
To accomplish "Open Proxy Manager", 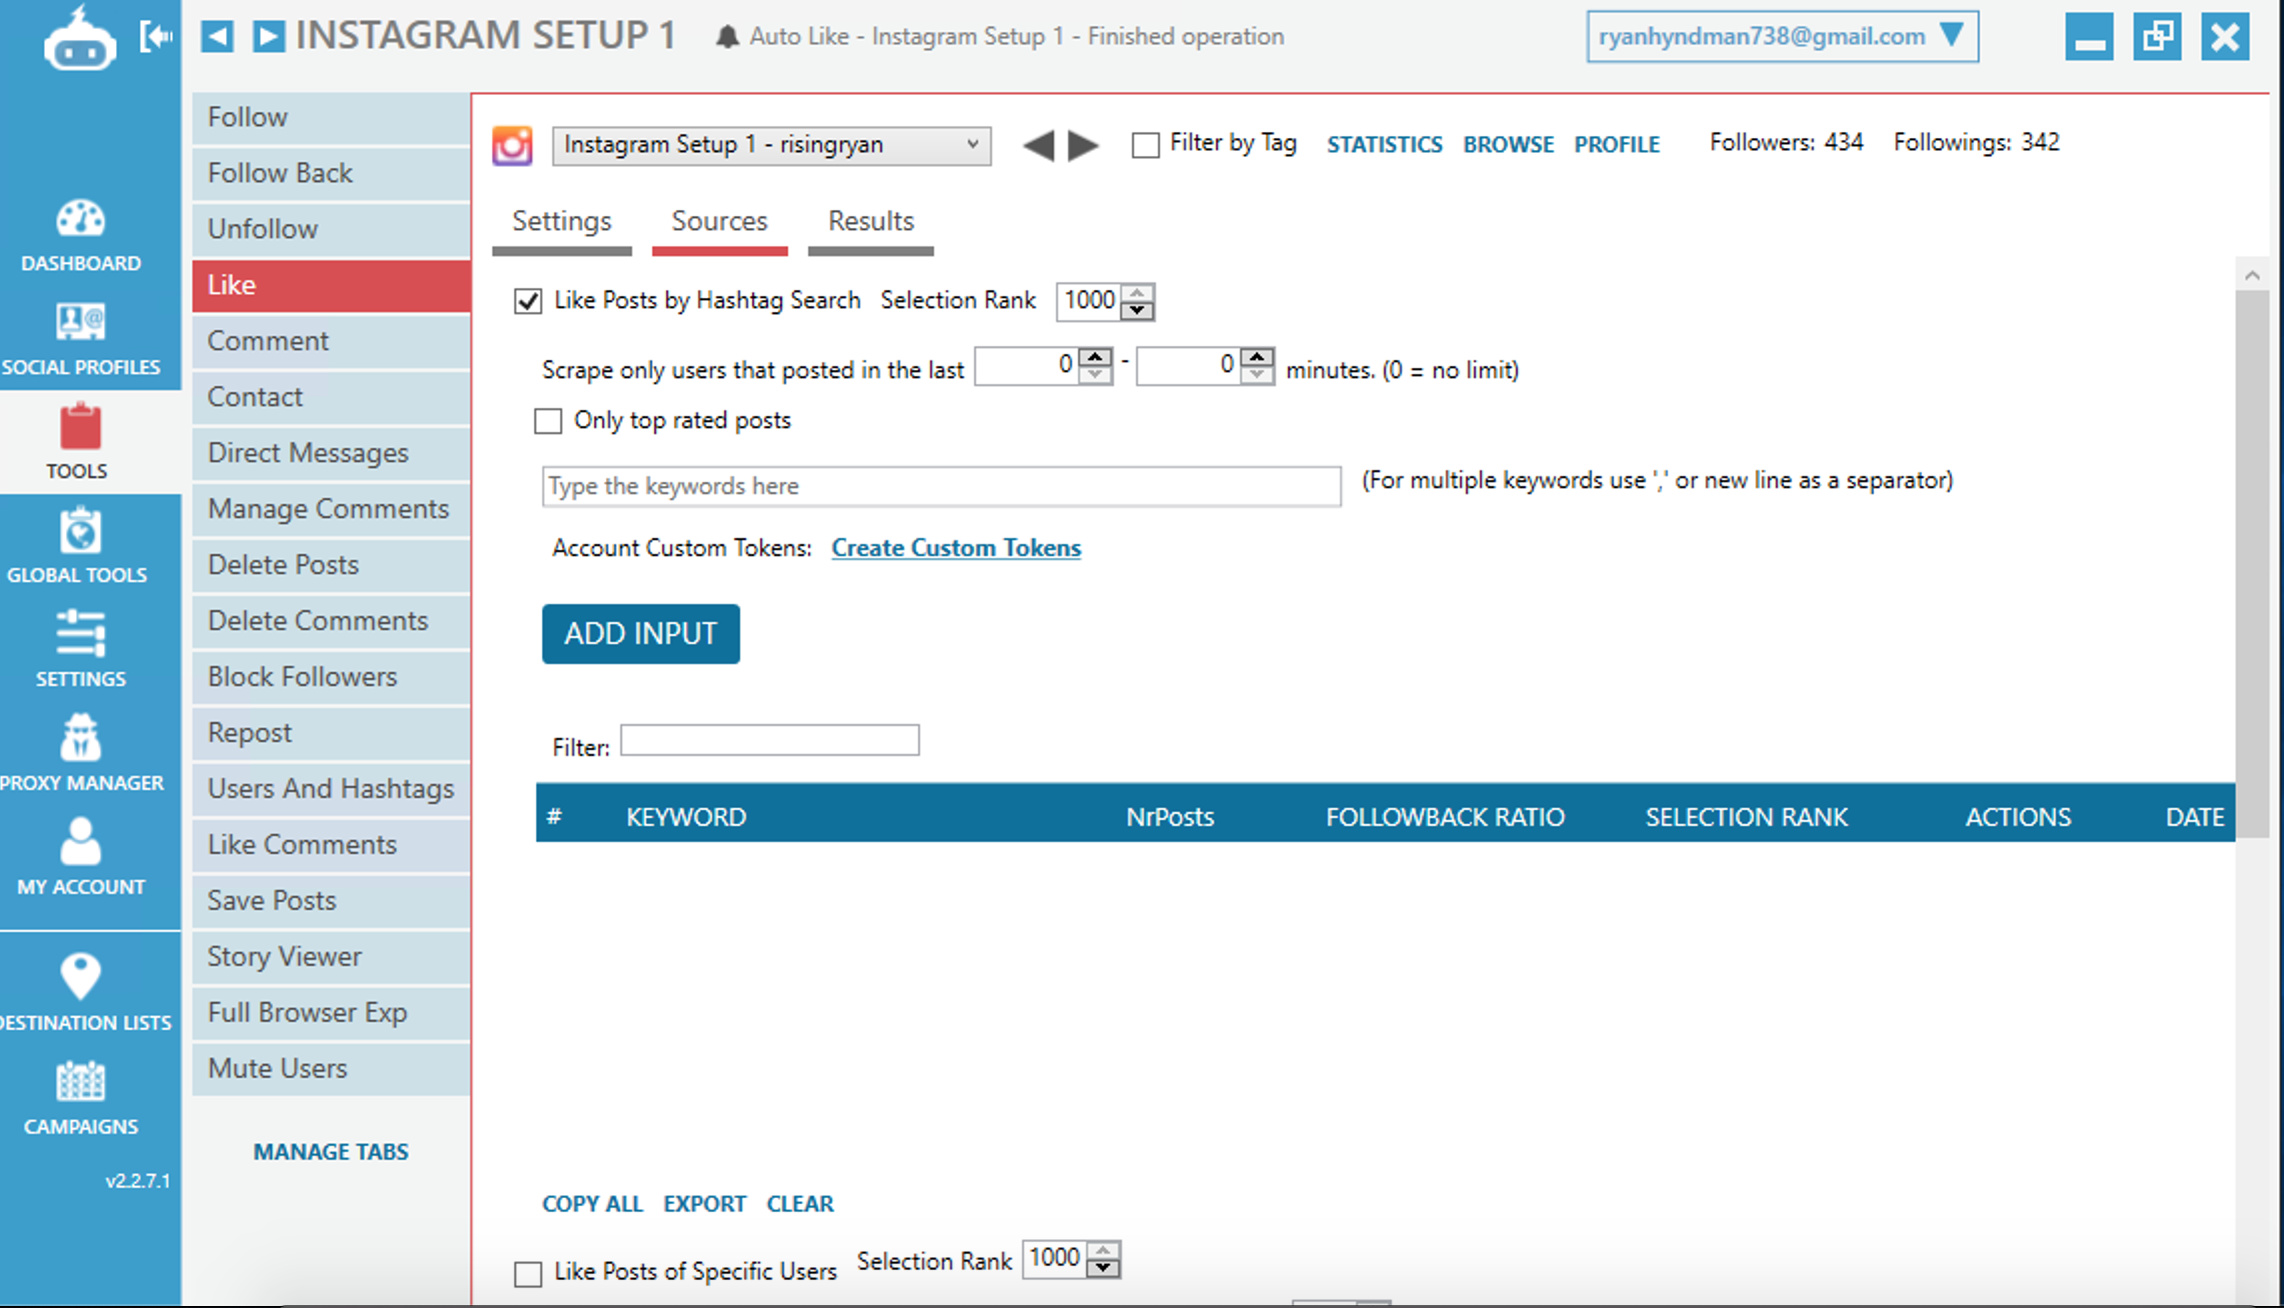I will pyautogui.click(x=81, y=754).
